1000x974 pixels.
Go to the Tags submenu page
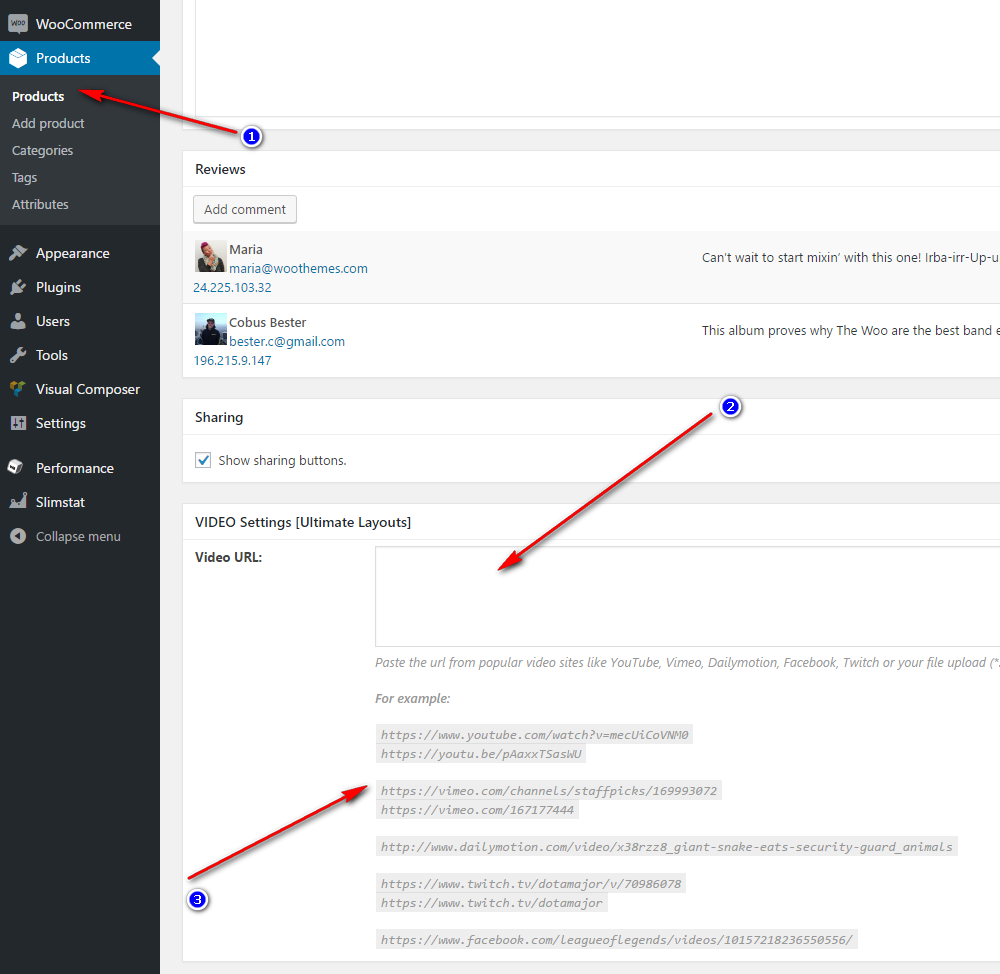(24, 177)
